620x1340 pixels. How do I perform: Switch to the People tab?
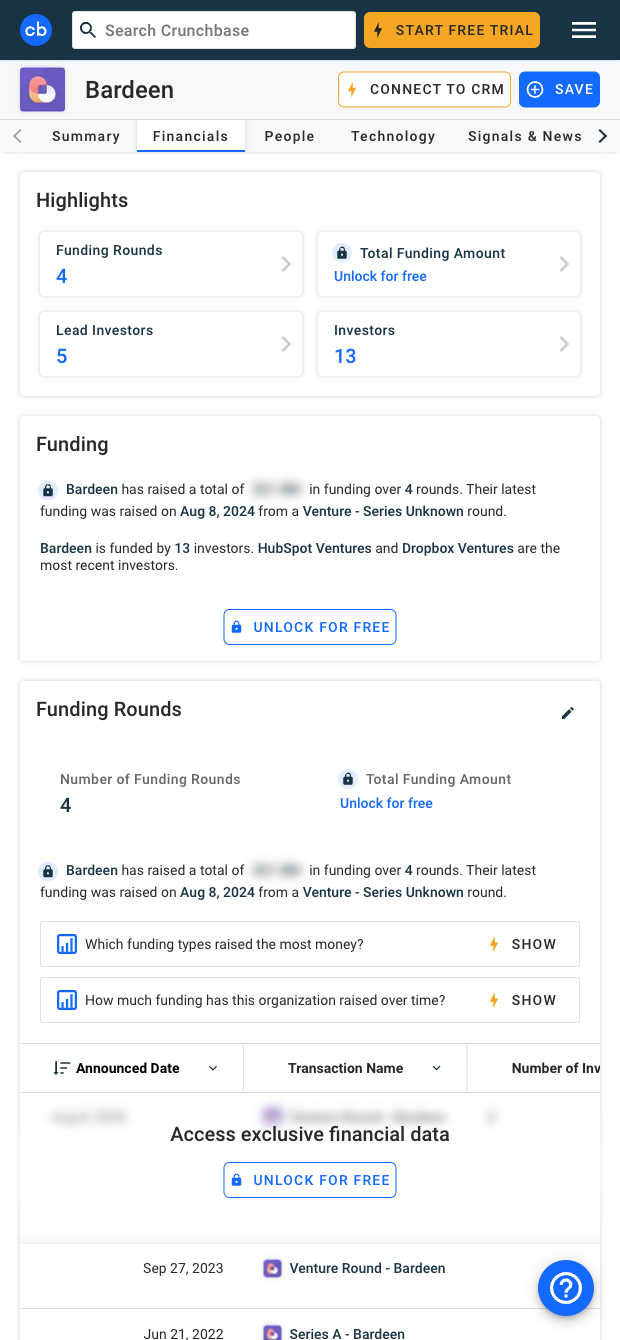tap(289, 136)
